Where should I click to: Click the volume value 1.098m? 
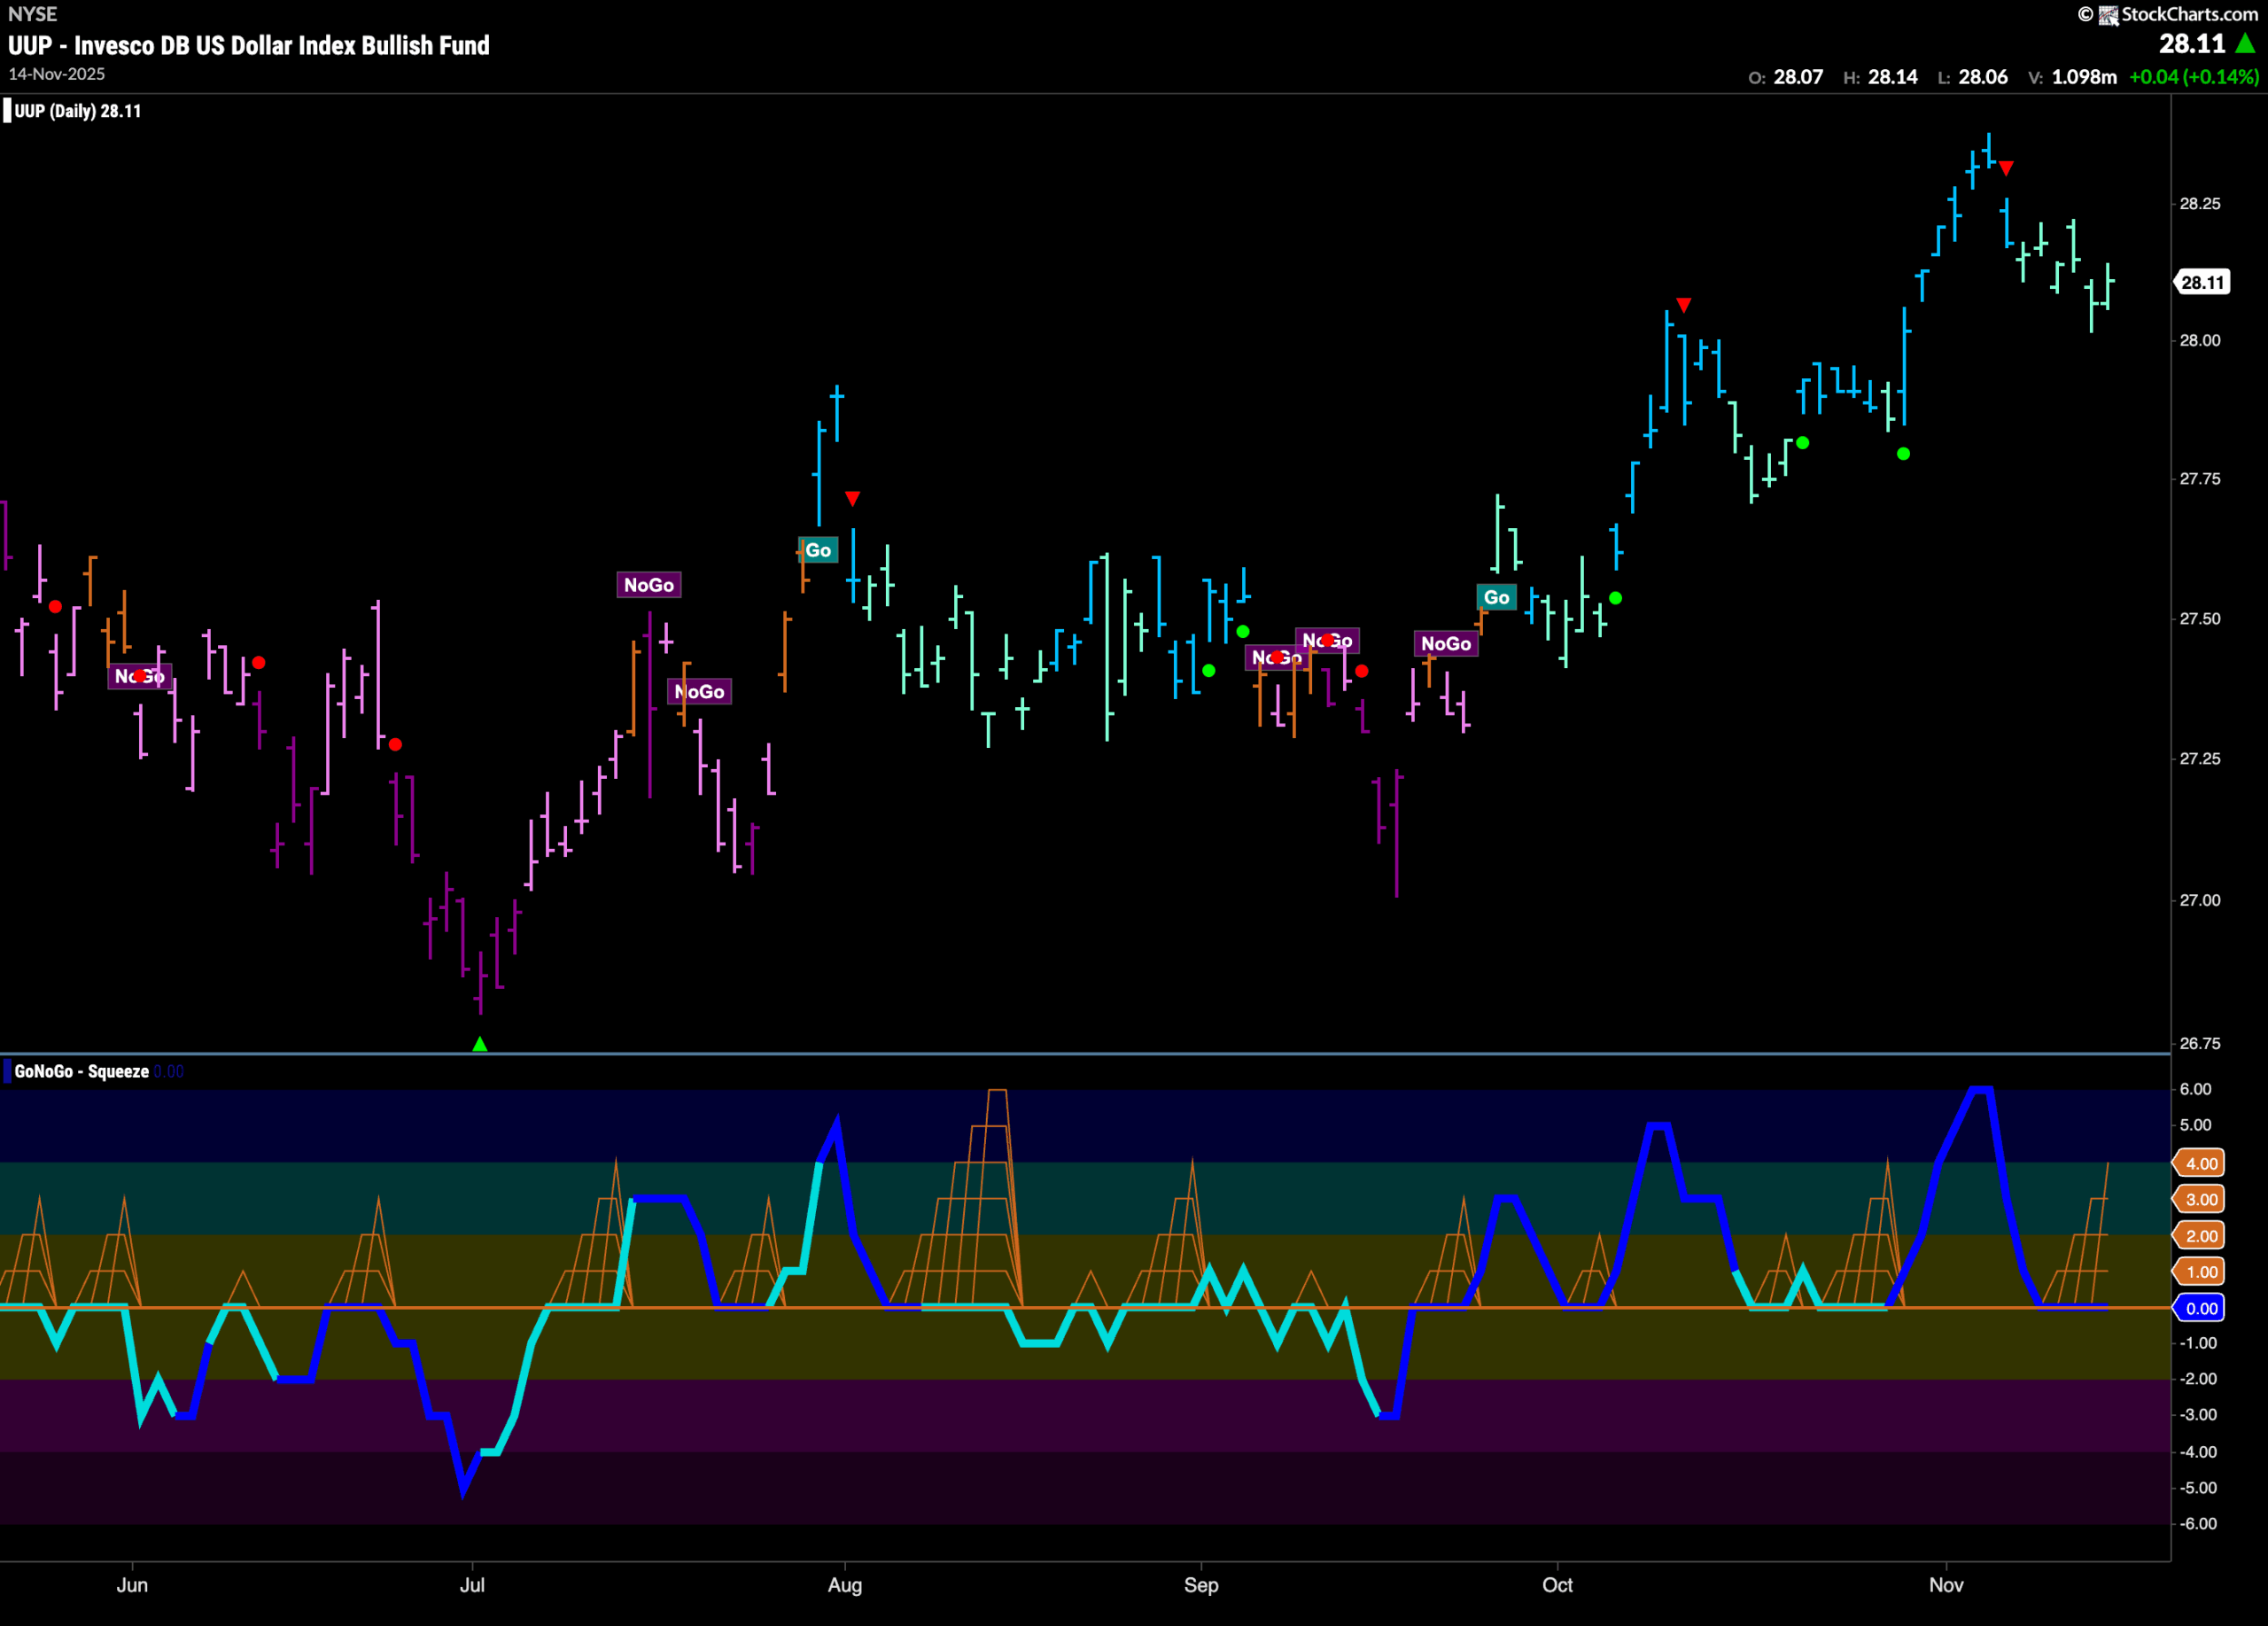pyautogui.click(x=2083, y=77)
